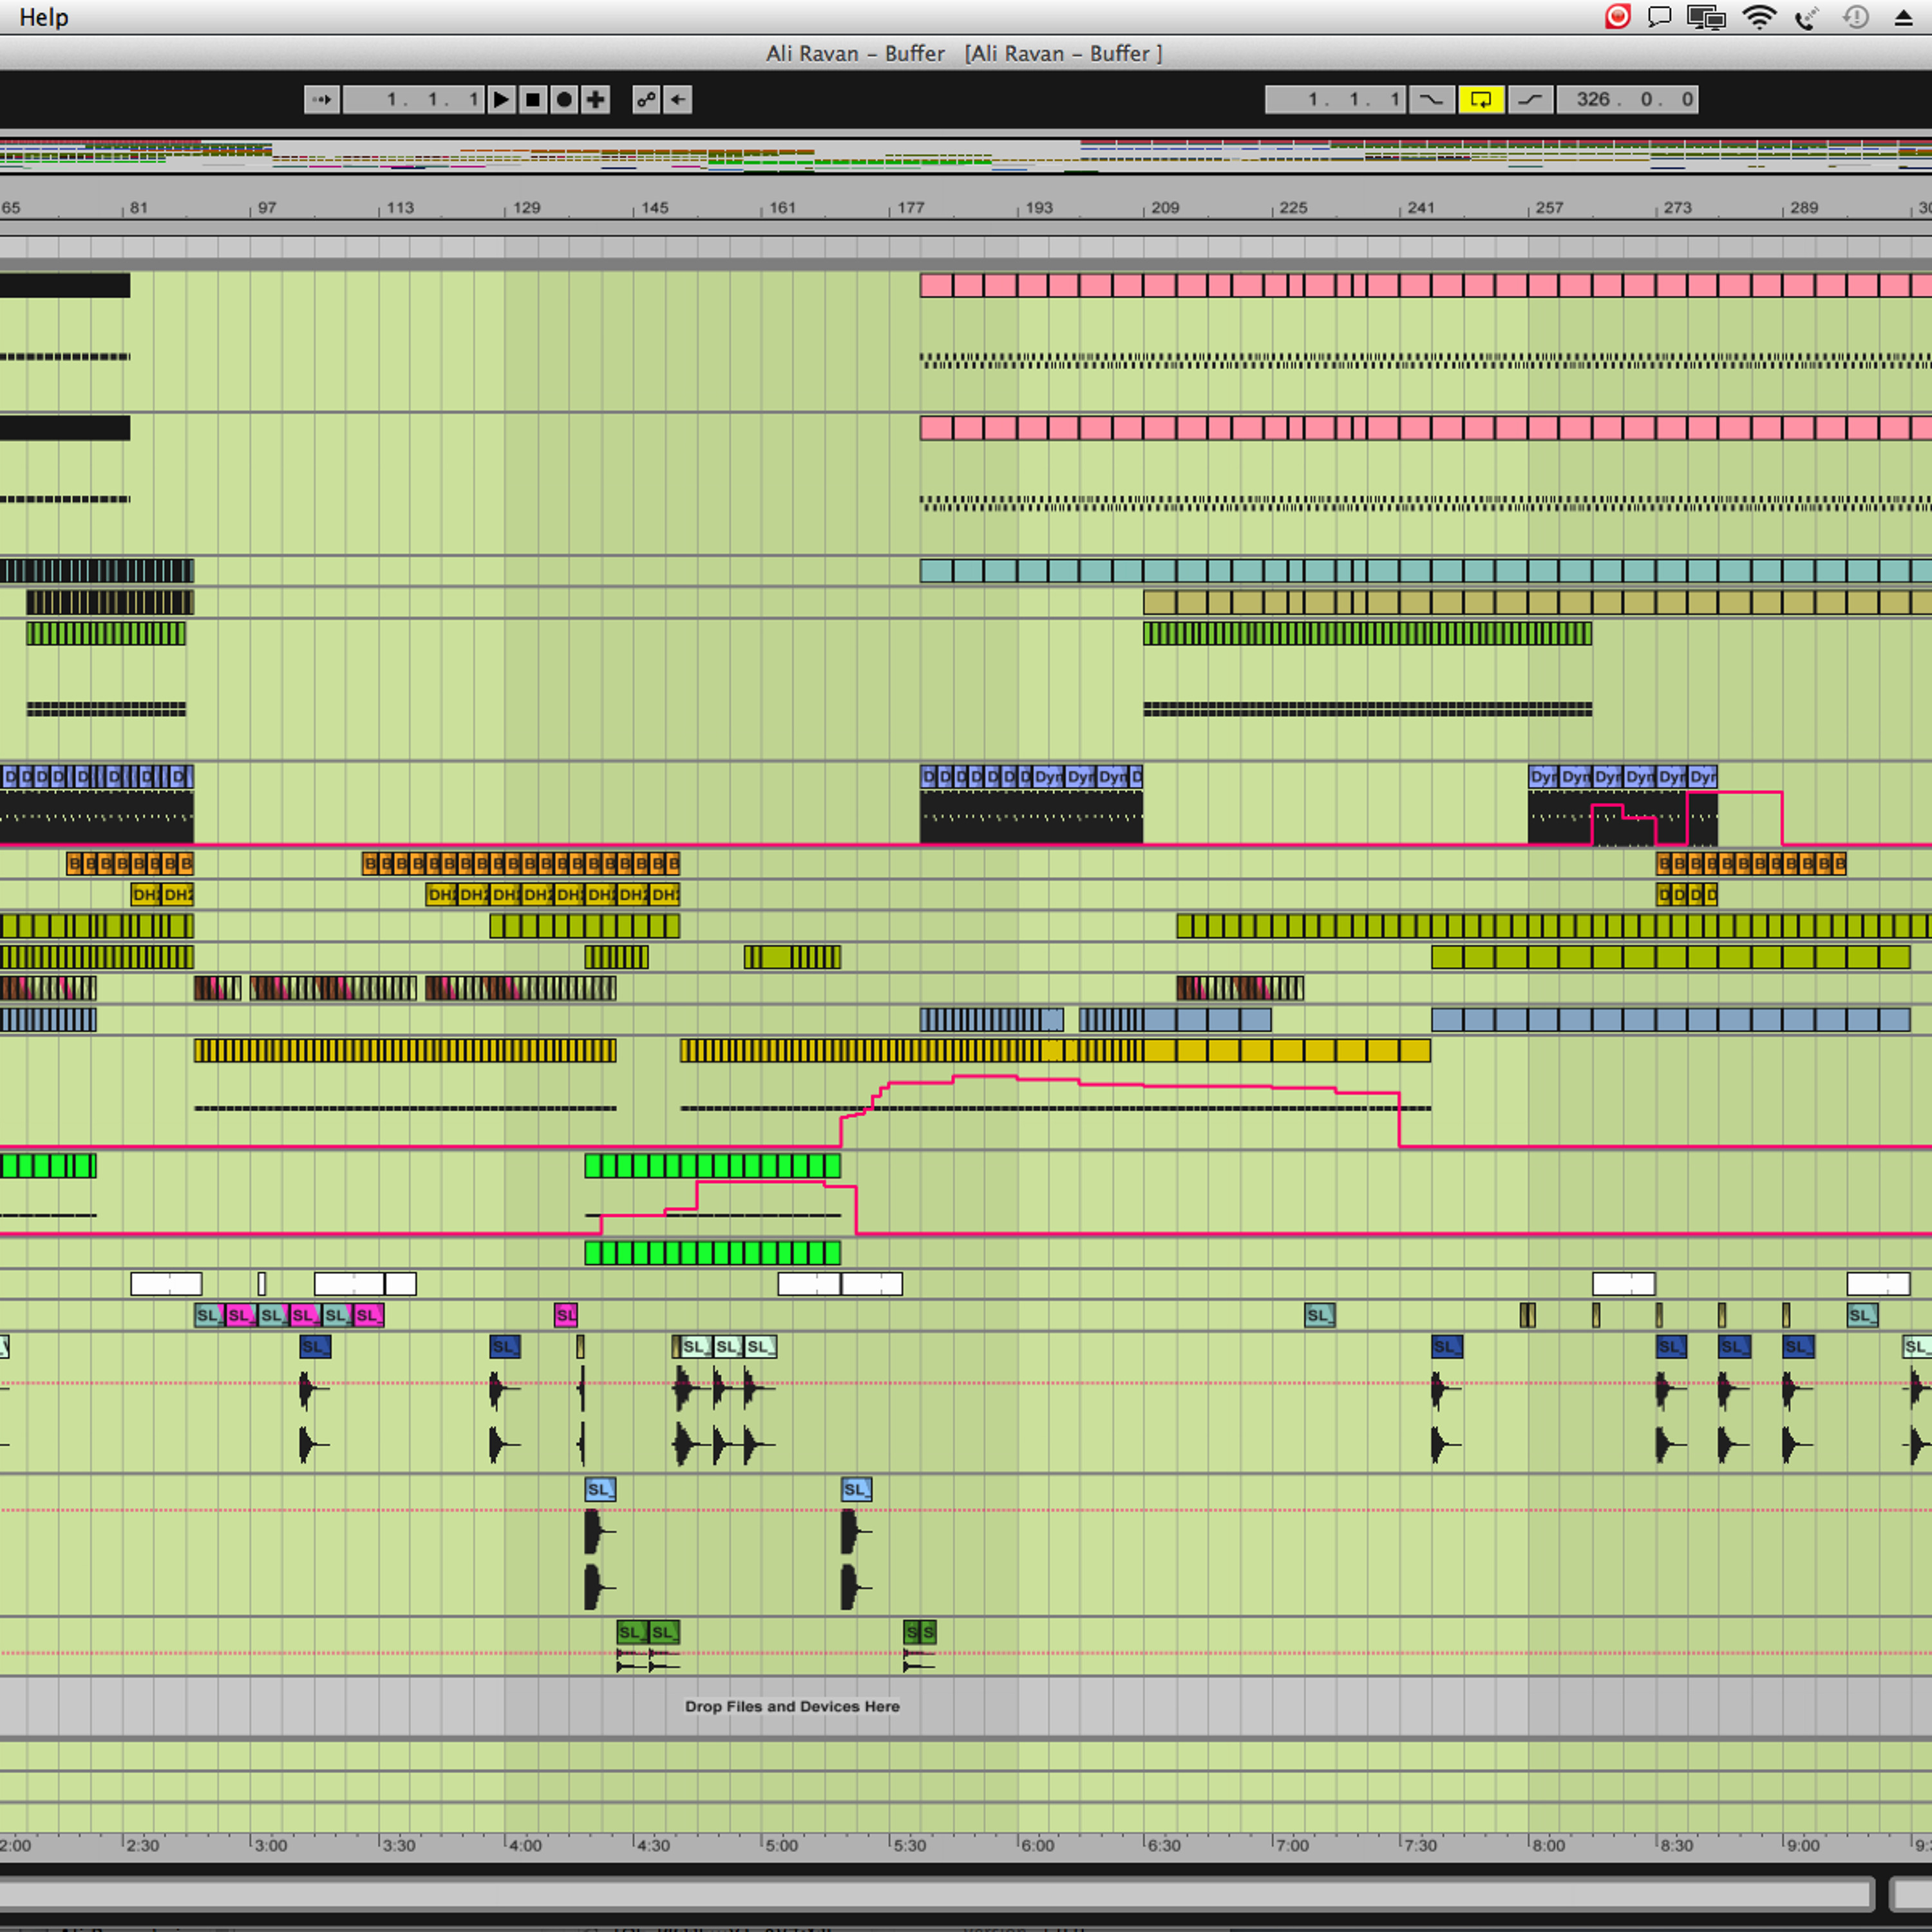This screenshot has height=1932, width=1932.
Task: Select the S S green clip pair near 5:30
Action: [x=920, y=1633]
